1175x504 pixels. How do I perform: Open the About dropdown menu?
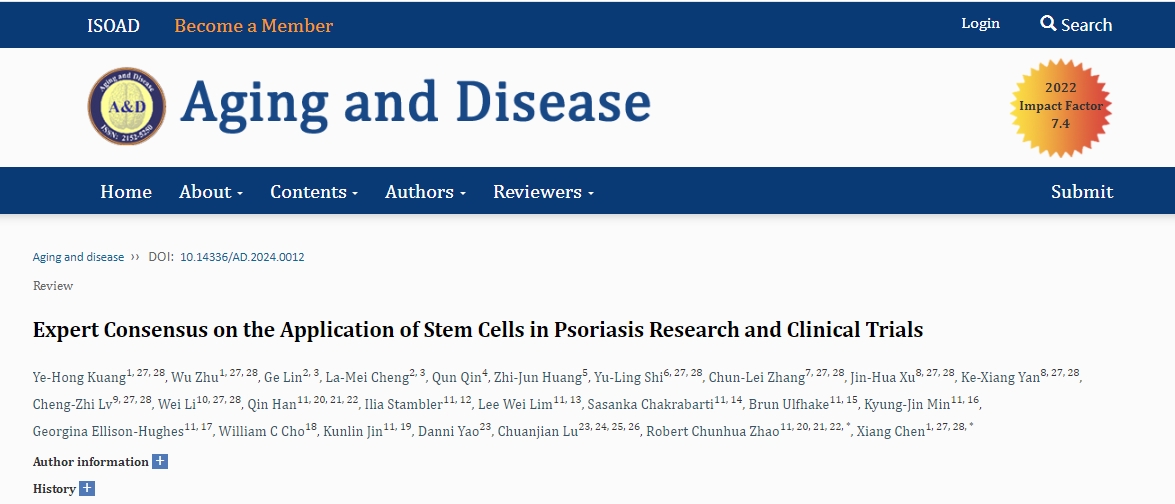[211, 192]
